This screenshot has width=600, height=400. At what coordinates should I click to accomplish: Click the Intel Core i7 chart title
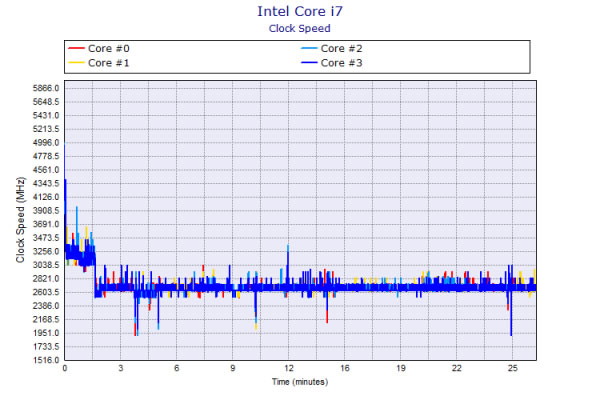[x=300, y=11]
